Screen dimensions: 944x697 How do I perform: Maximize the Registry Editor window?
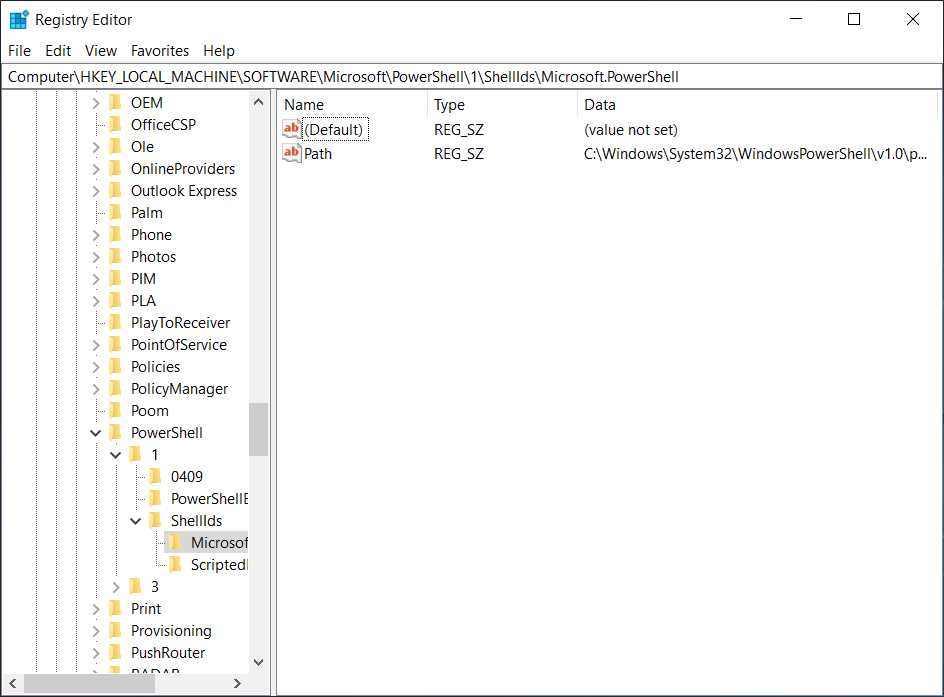854,19
